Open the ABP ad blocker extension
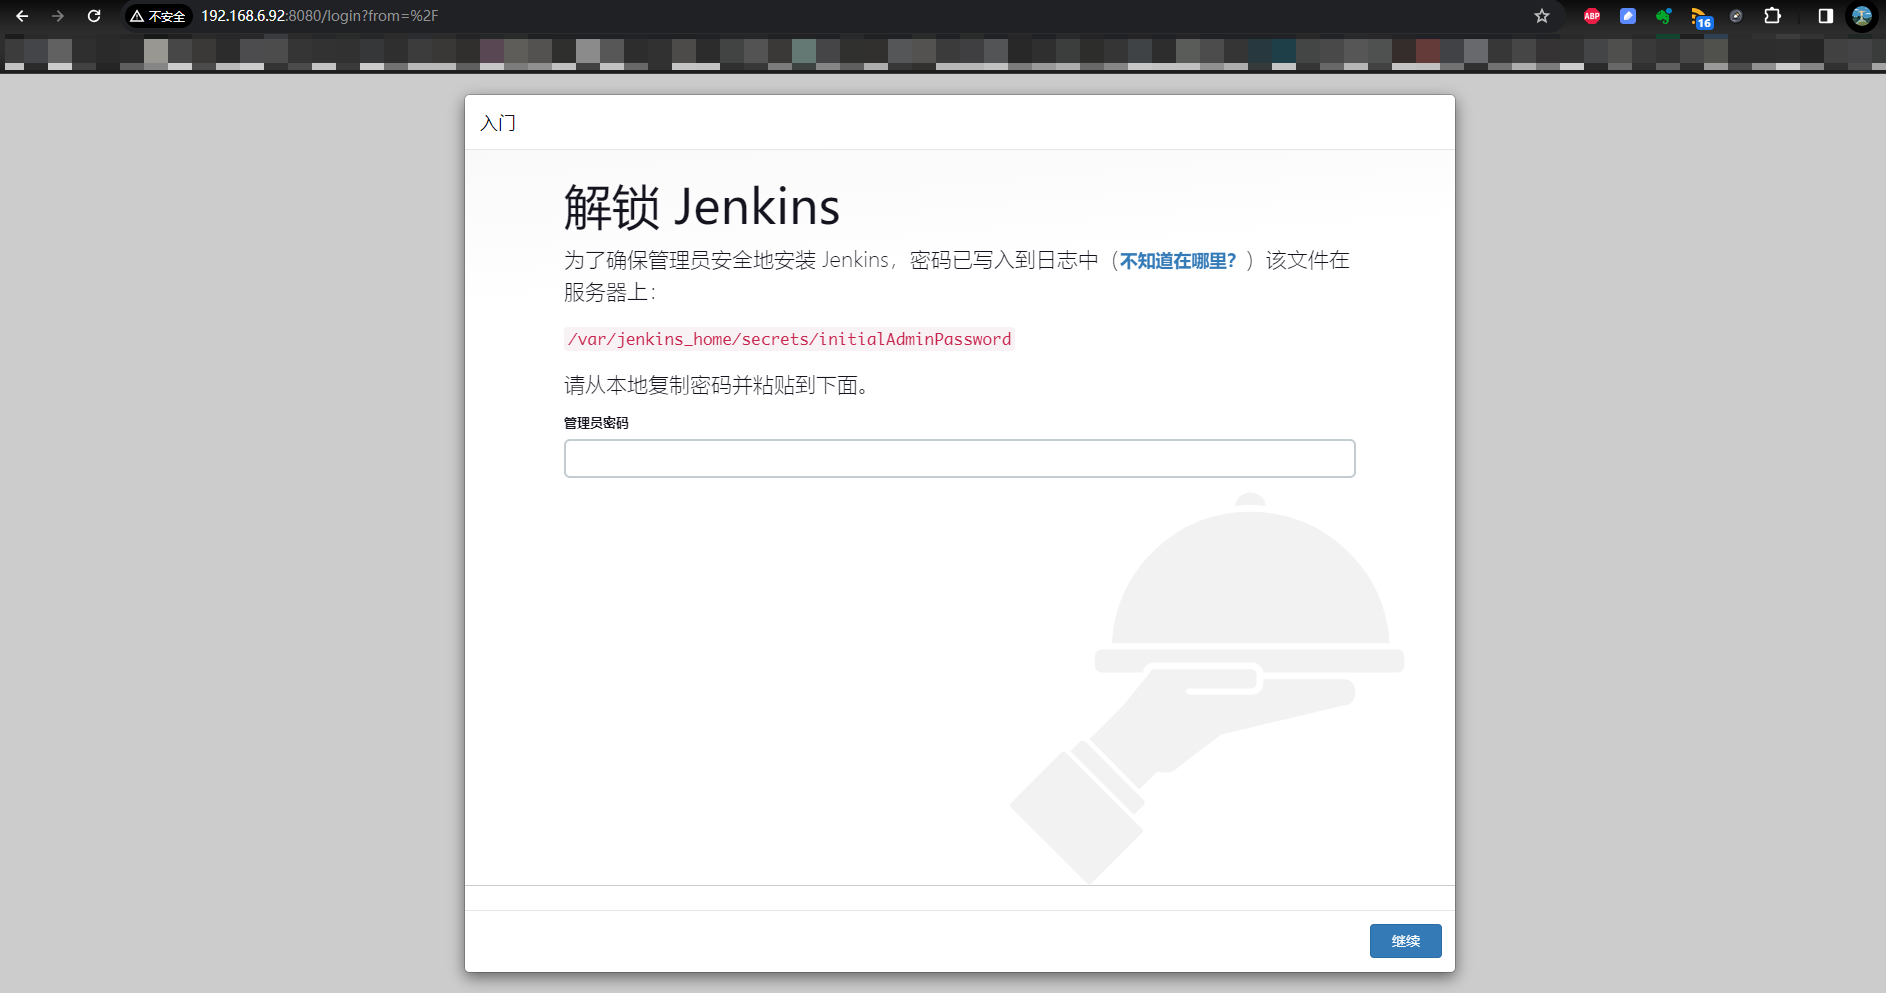Screen dimensions: 1886x993 tap(1592, 16)
